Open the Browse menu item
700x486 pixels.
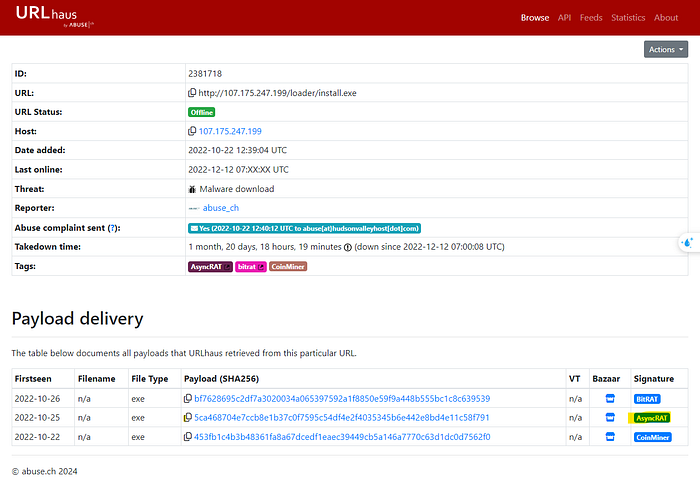click(535, 18)
